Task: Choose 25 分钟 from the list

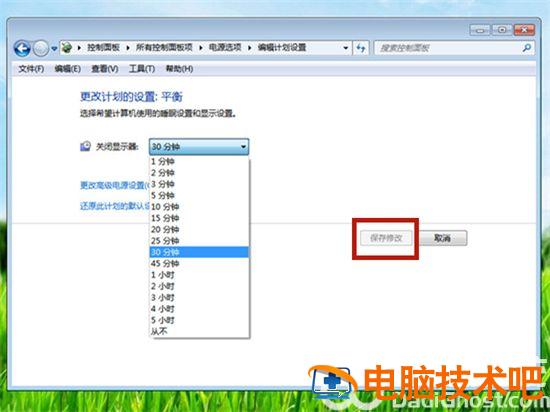Action: tap(199, 241)
